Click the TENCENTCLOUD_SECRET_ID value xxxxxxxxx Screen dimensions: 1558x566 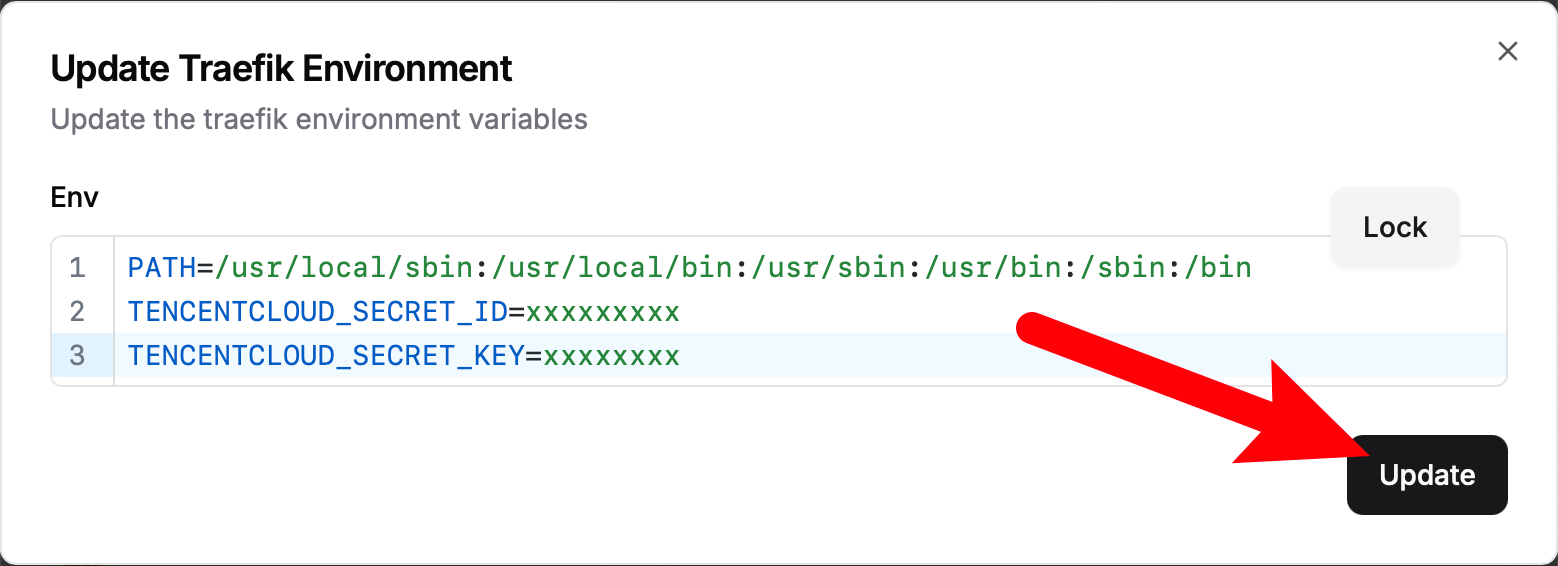[x=602, y=312]
